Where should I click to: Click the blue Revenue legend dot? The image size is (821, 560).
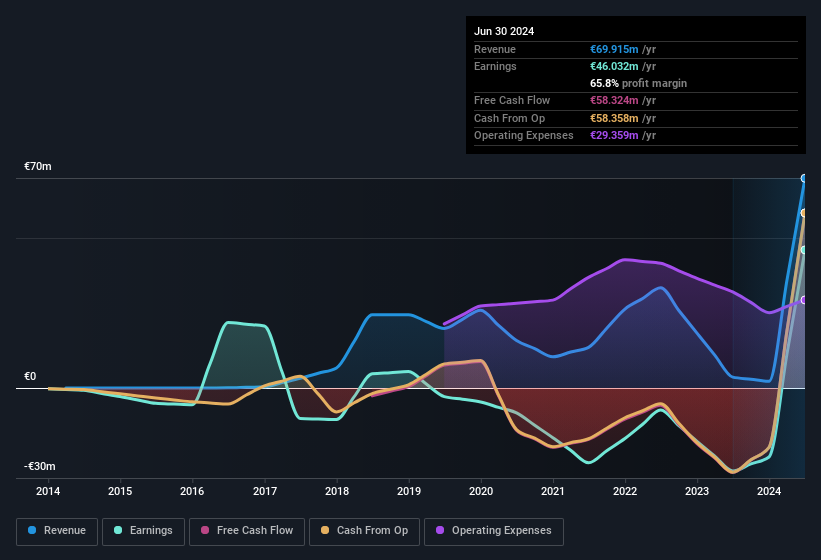(x=33, y=531)
